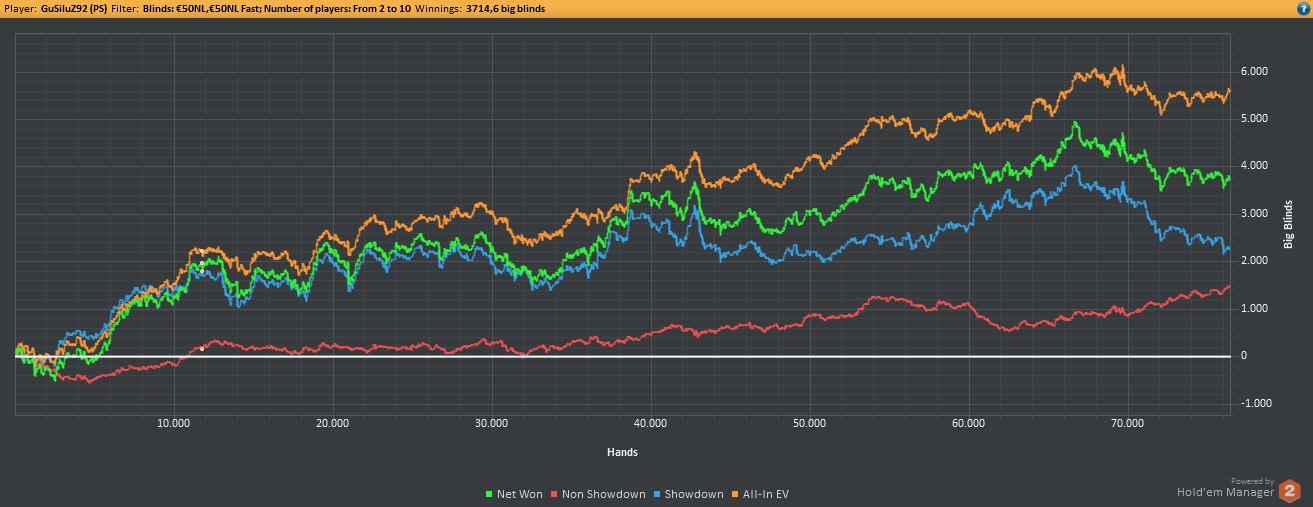
Task: Click the 0 big blinds axis label
Action: (x=1244, y=356)
